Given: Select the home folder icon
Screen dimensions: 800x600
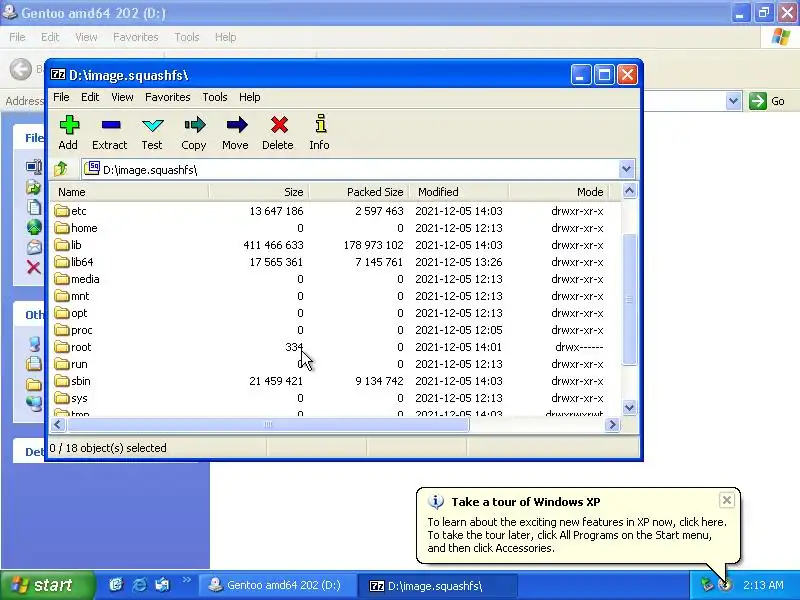Looking at the screenshot, I should tap(62, 228).
